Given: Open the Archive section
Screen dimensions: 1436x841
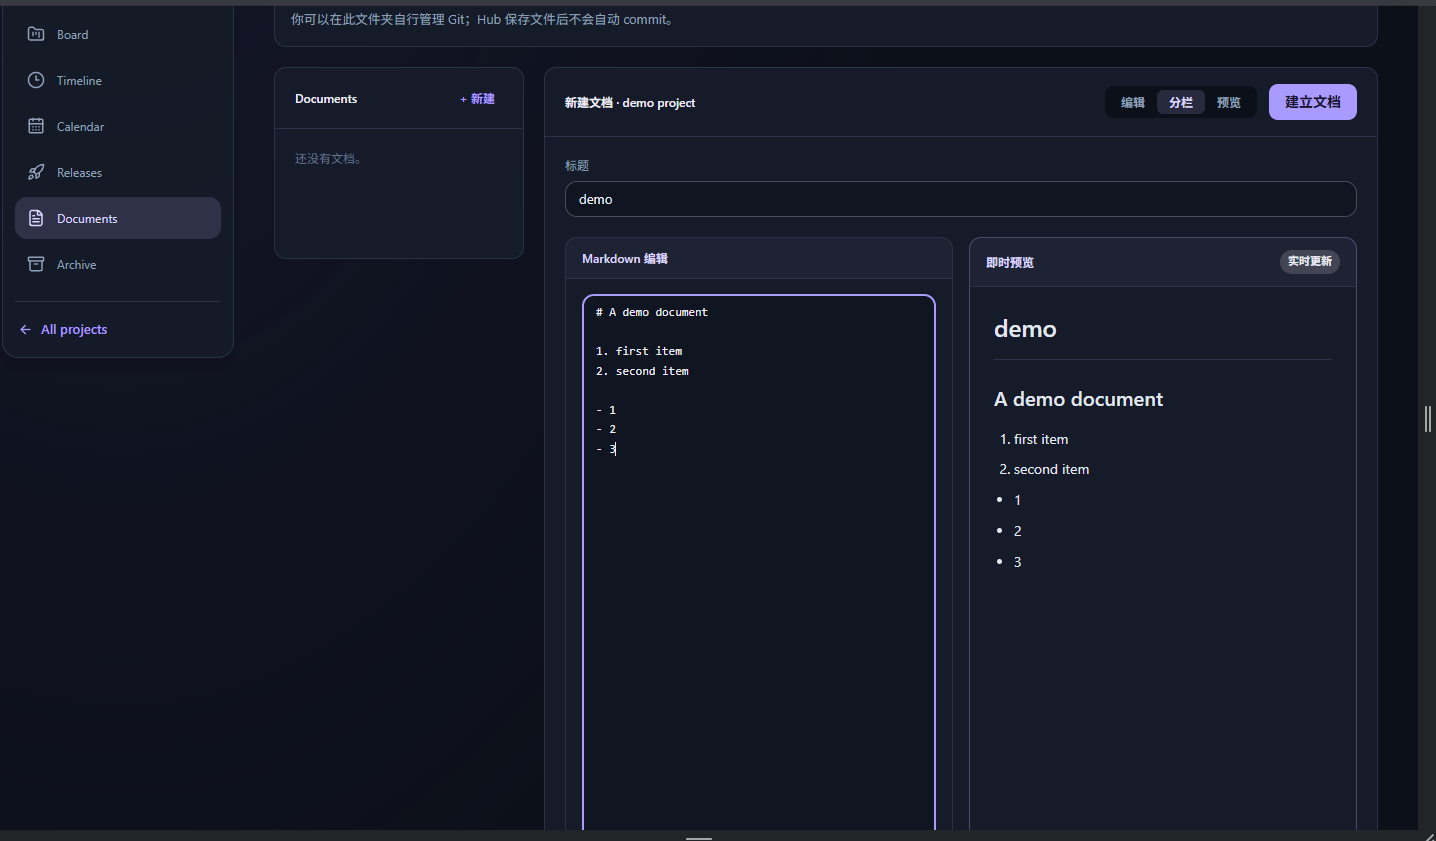Looking at the screenshot, I should click(x=118, y=264).
